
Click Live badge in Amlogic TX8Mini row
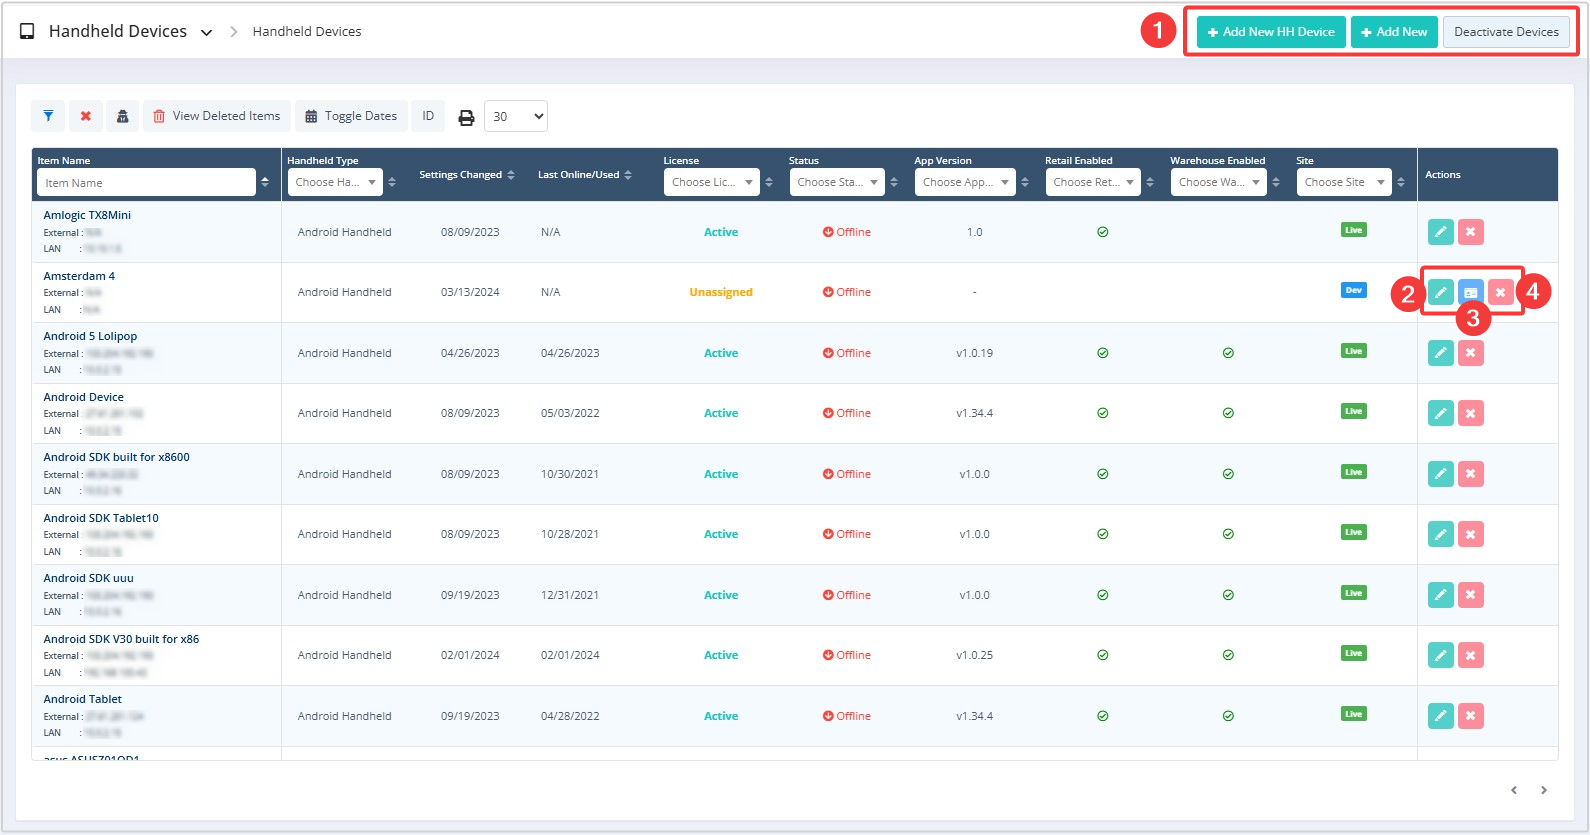(1353, 230)
